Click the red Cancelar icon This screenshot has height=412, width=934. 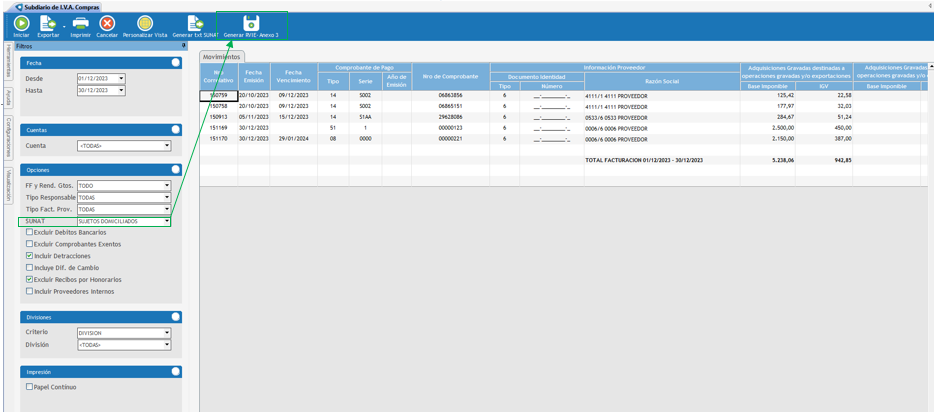(107, 23)
